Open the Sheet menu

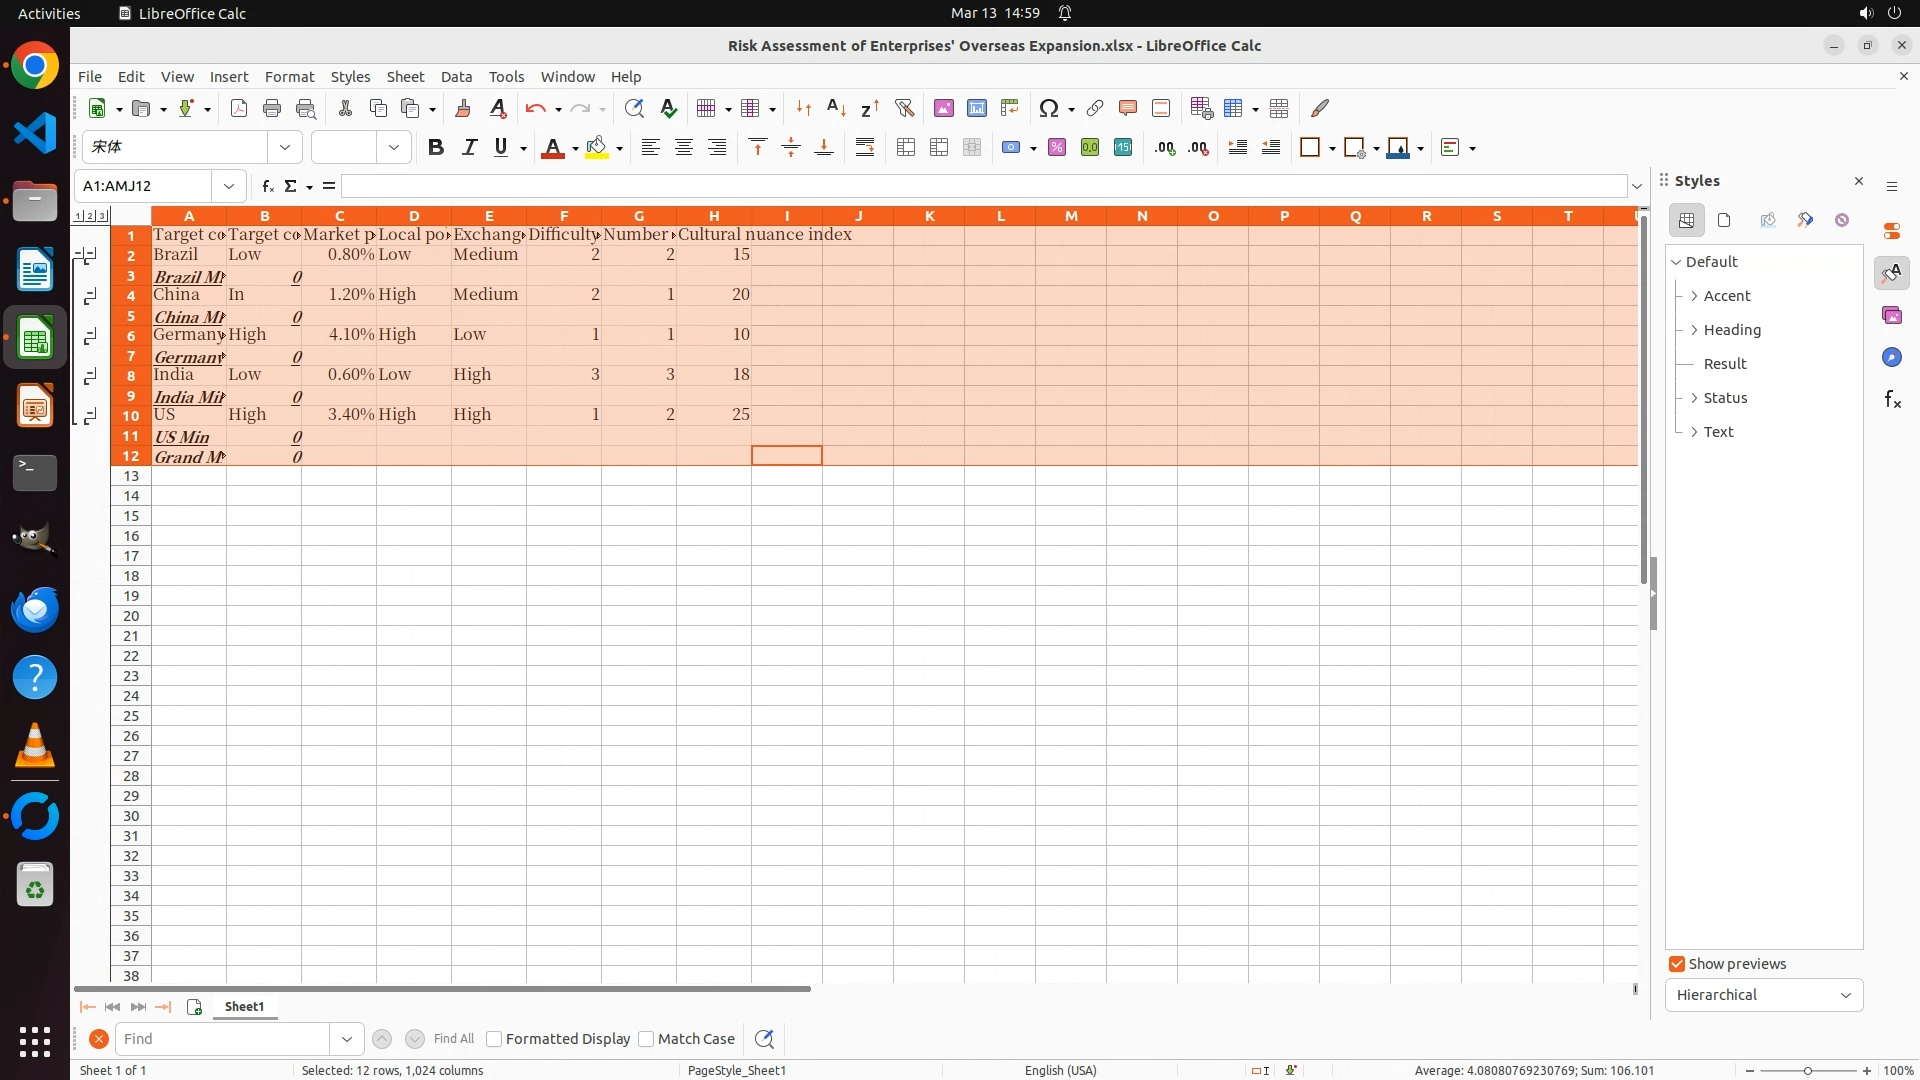click(x=405, y=77)
